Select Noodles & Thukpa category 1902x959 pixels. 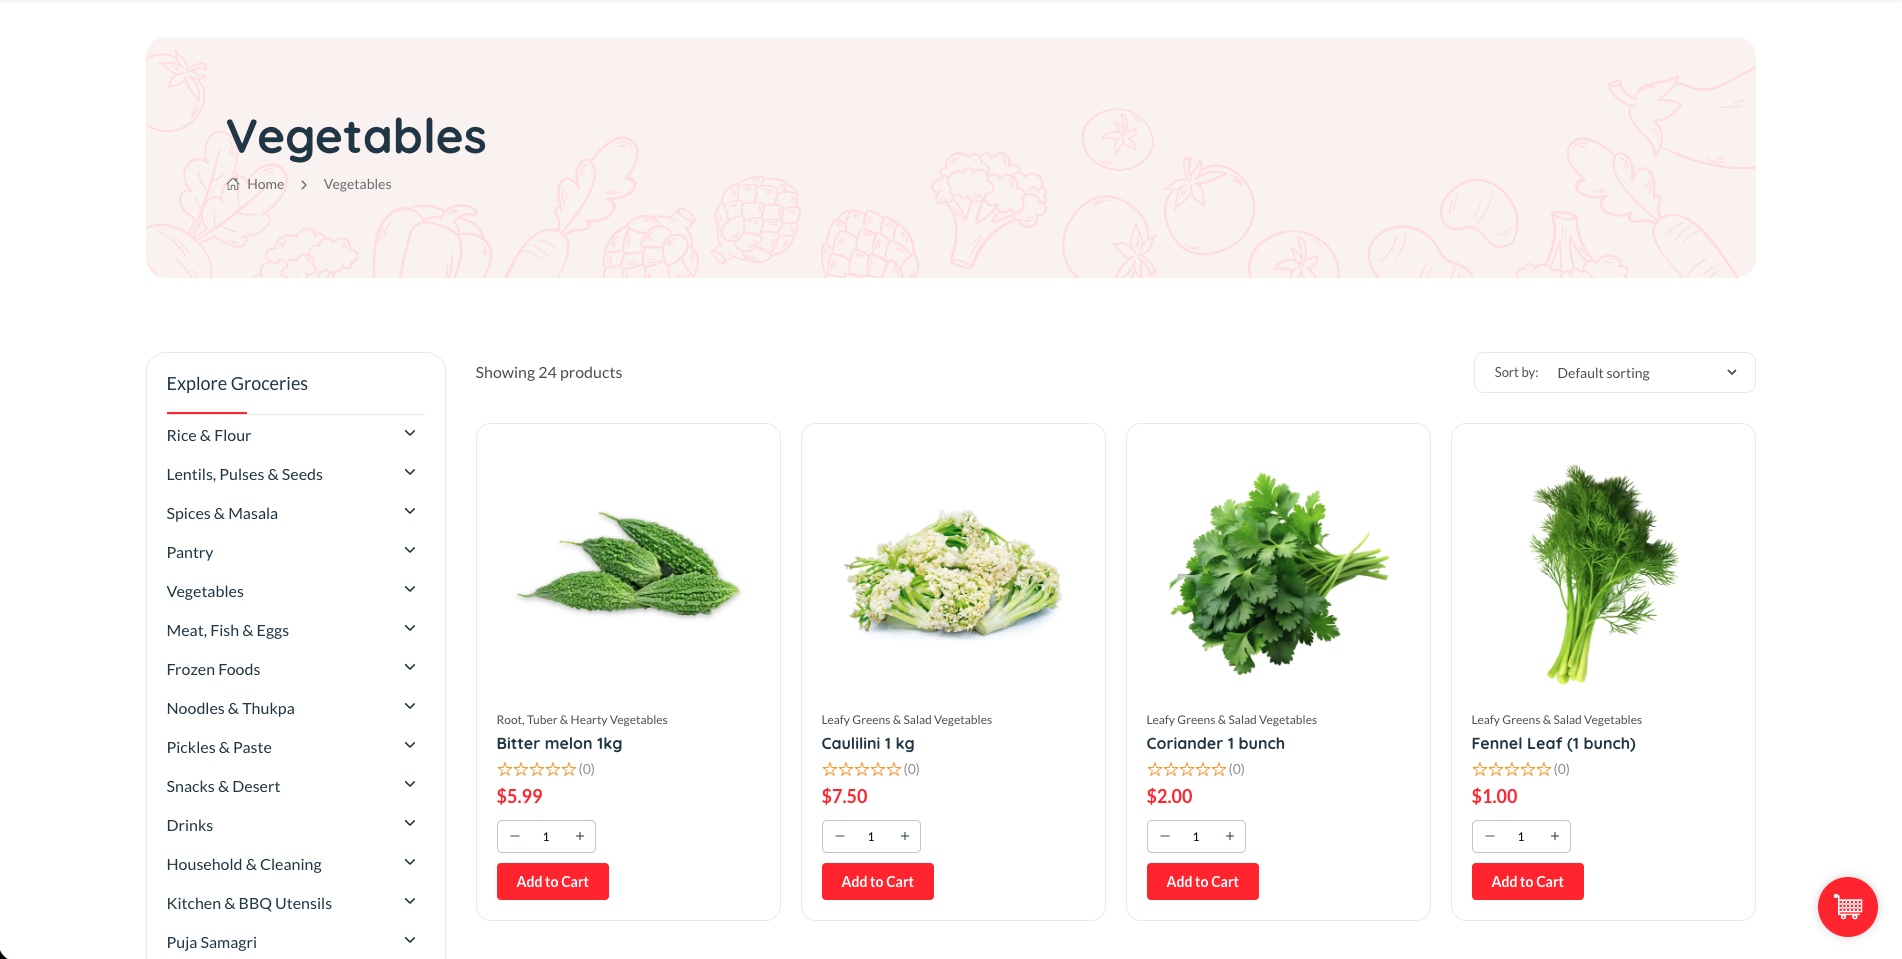coord(231,708)
